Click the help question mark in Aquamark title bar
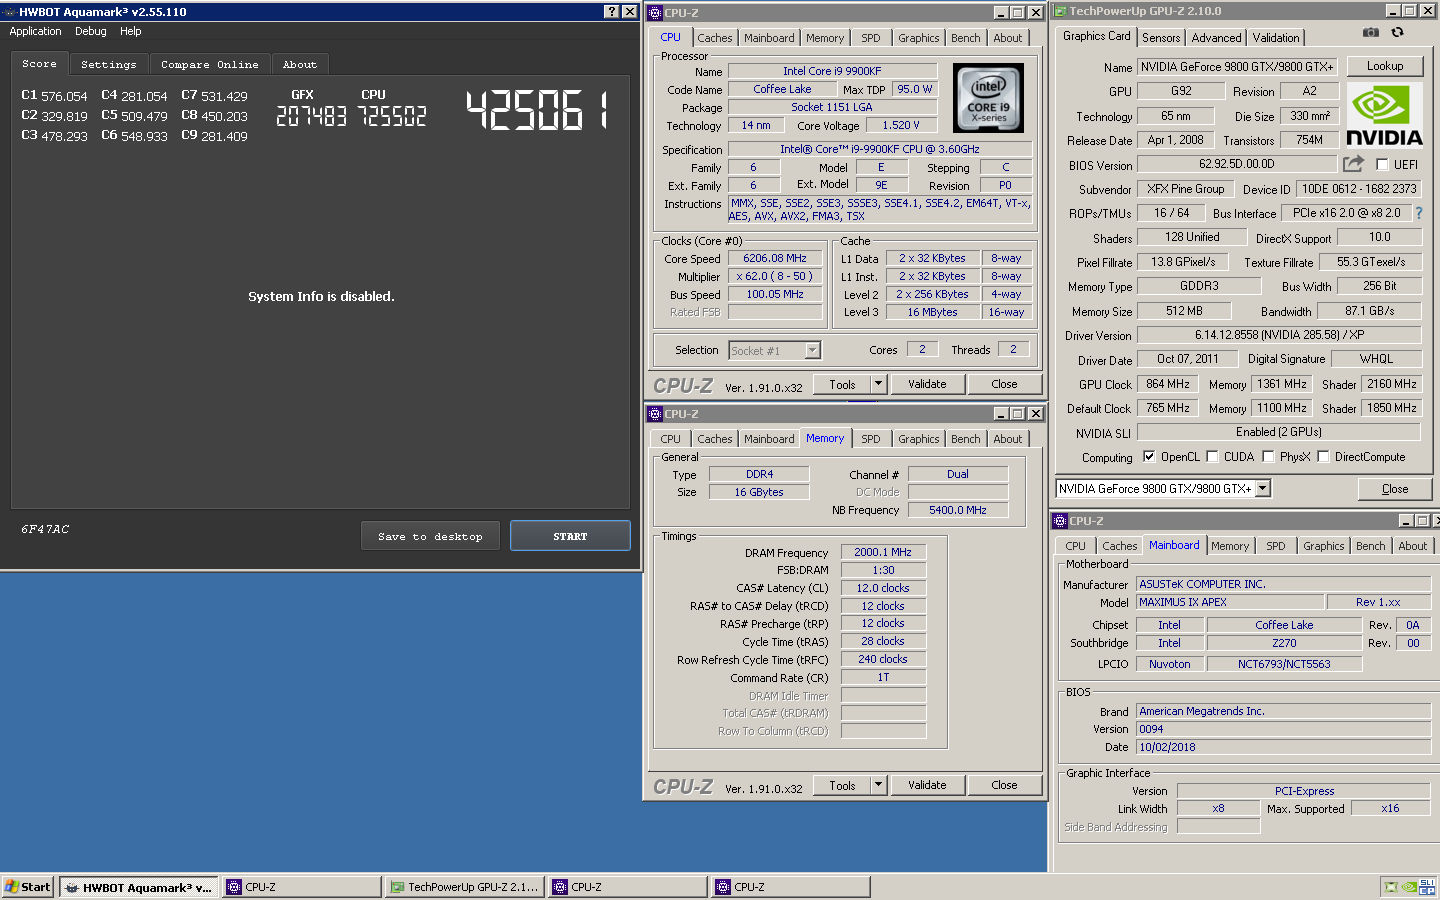The image size is (1440, 900). 612,11
